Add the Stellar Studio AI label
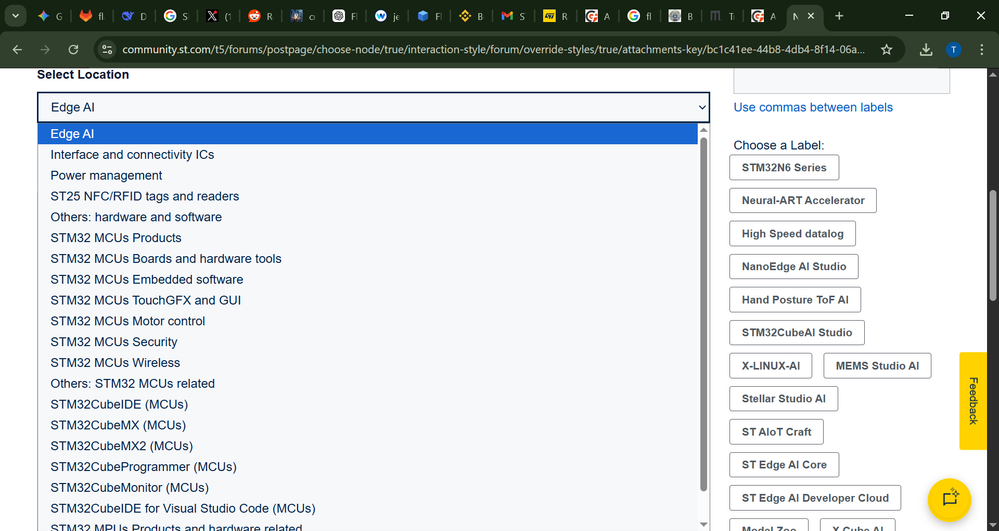This screenshot has height=531, width=999. pos(784,399)
